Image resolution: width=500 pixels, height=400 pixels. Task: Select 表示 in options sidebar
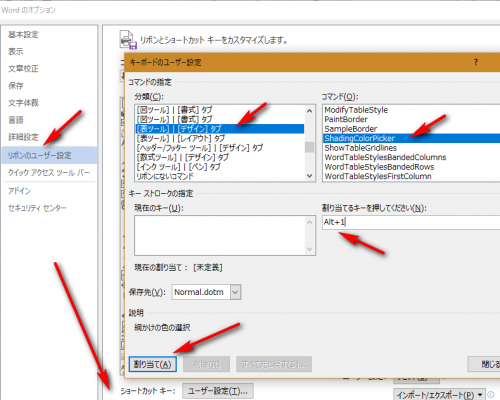[16, 51]
